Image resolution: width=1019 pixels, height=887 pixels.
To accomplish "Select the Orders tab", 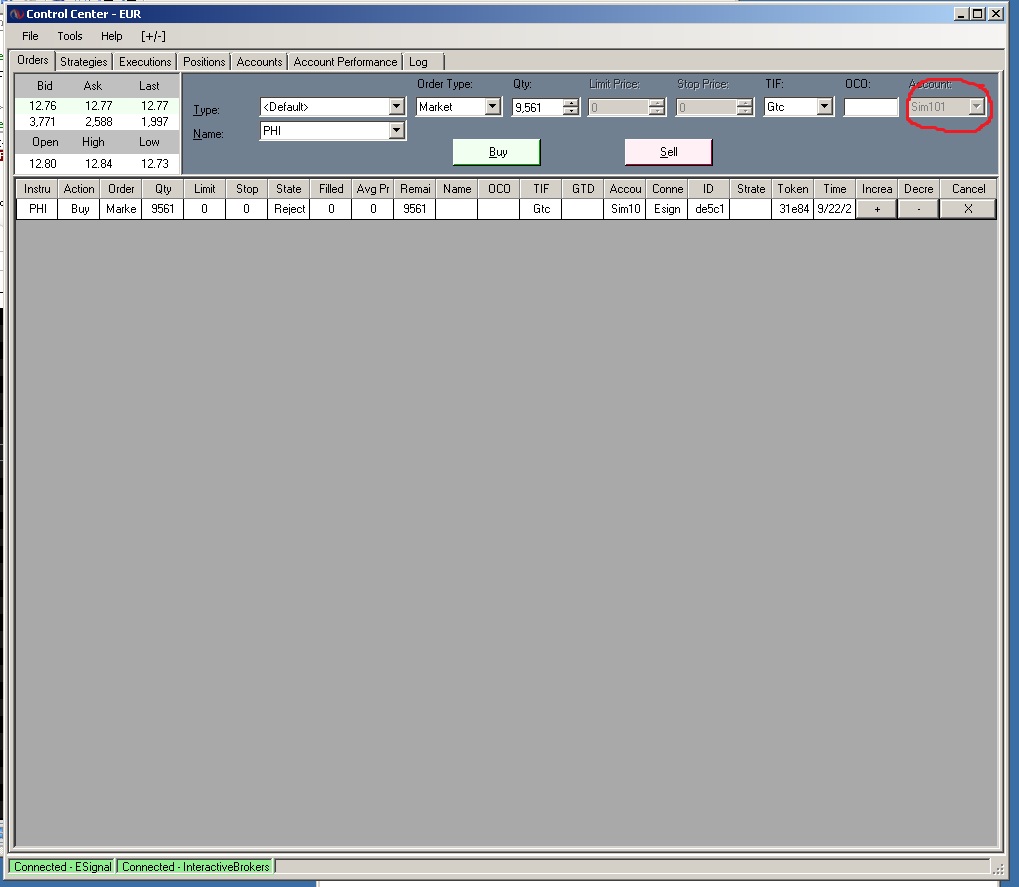I will [32, 60].
